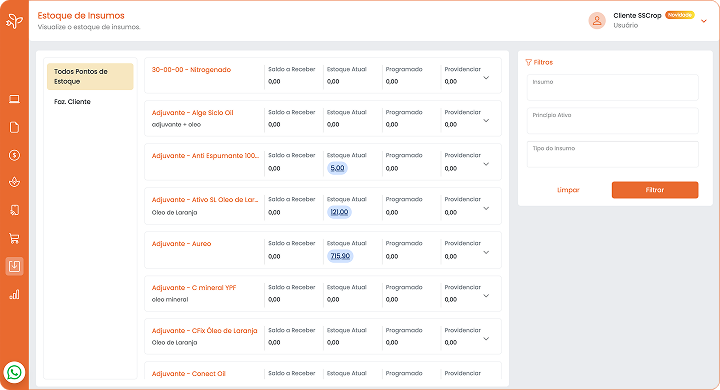
Task: Click the Cliente SSCrop user name
Action: (x=637, y=16)
